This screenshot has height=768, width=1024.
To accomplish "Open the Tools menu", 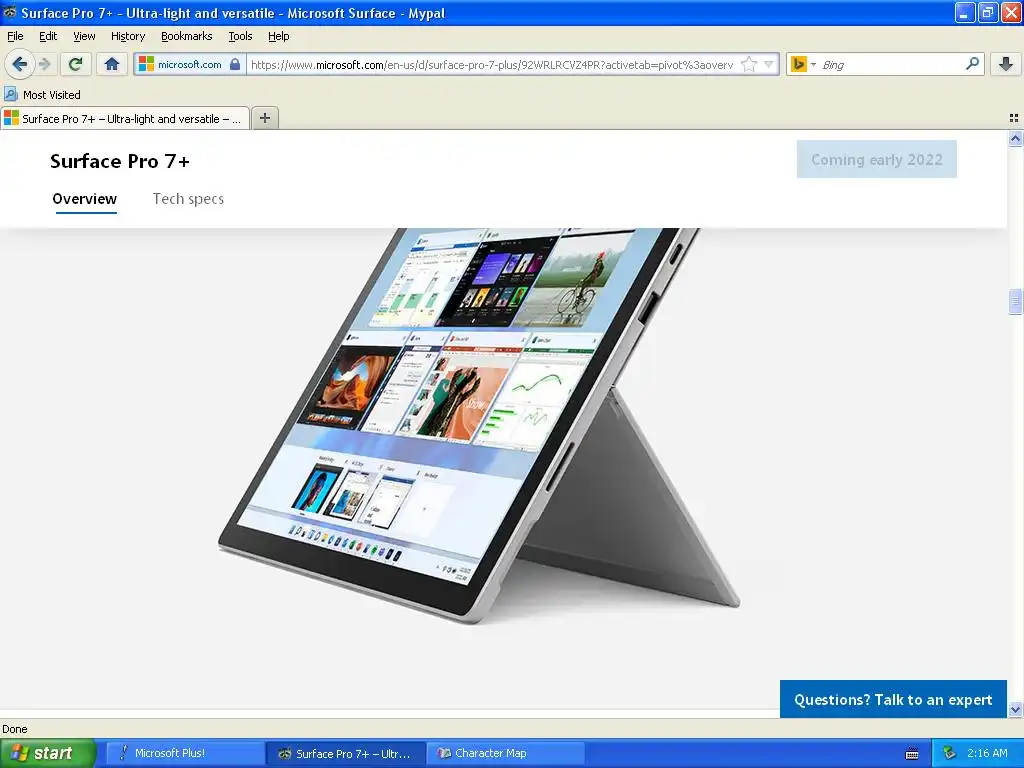I will (x=240, y=36).
